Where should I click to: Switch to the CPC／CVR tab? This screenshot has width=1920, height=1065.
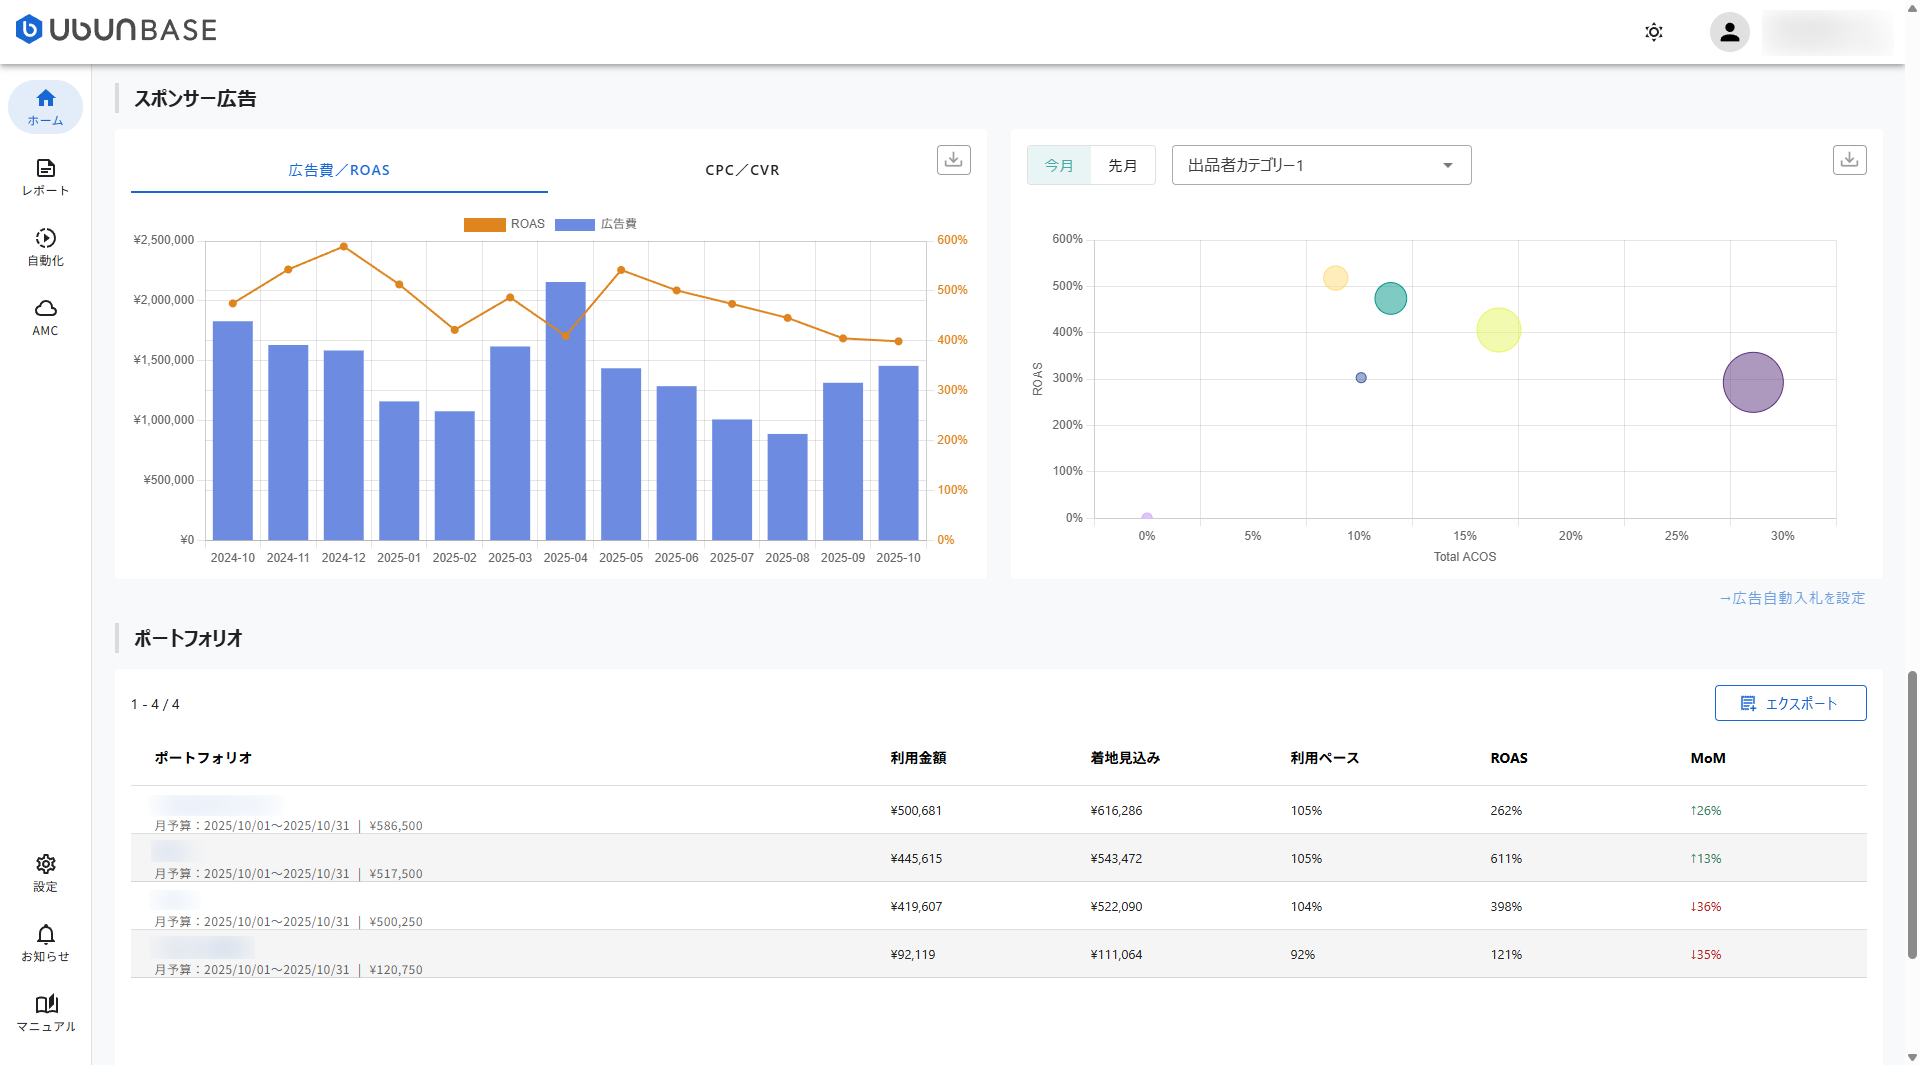(x=742, y=170)
